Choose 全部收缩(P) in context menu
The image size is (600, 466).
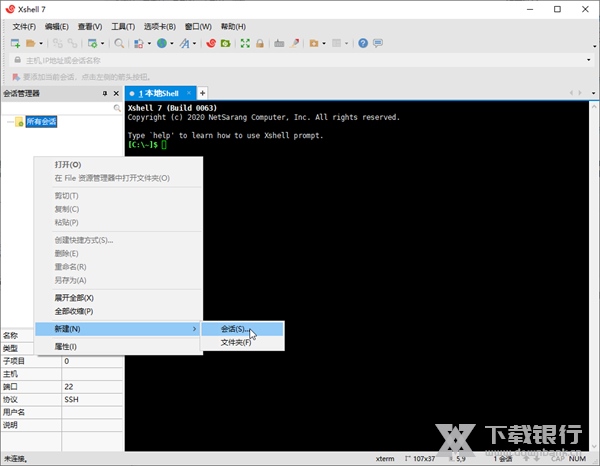coord(118,311)
